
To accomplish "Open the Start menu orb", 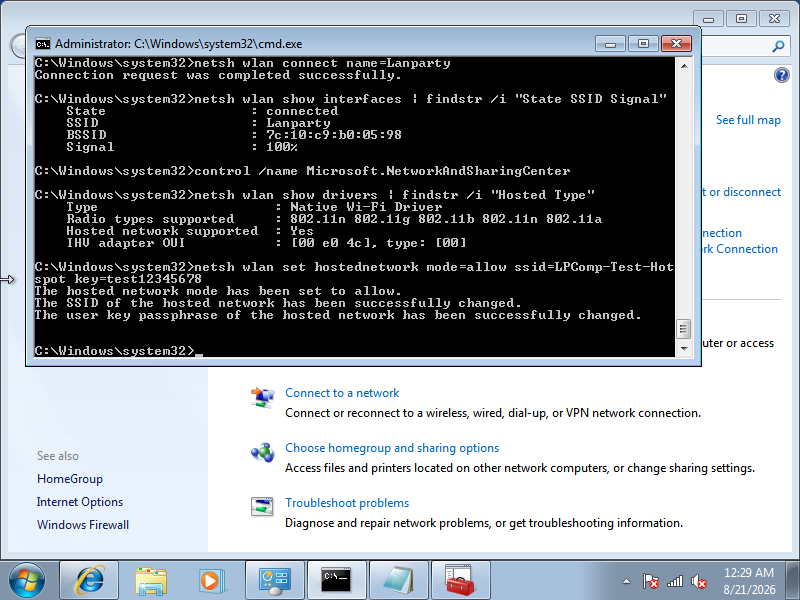I will coord(27,580).
